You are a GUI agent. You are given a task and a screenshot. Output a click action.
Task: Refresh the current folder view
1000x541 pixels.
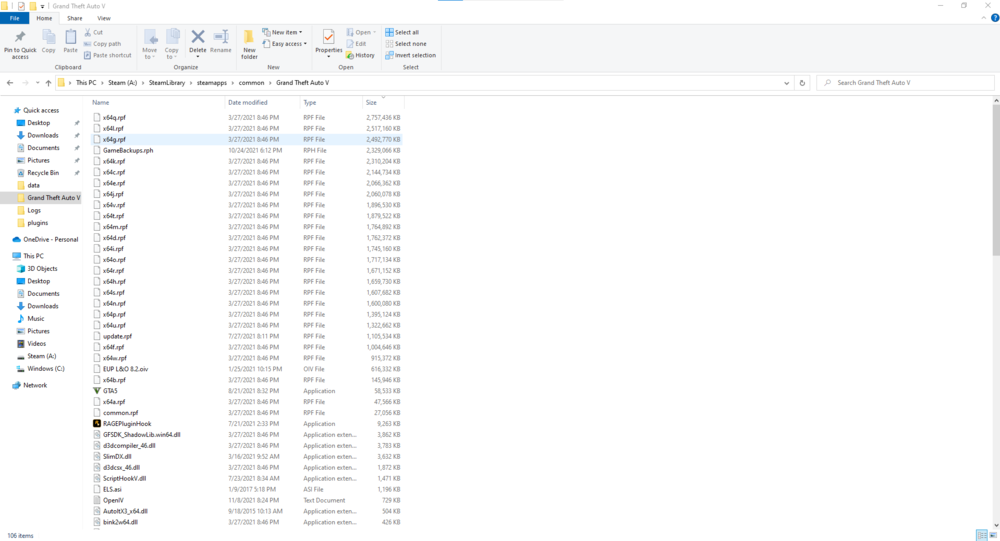(802, 83)
